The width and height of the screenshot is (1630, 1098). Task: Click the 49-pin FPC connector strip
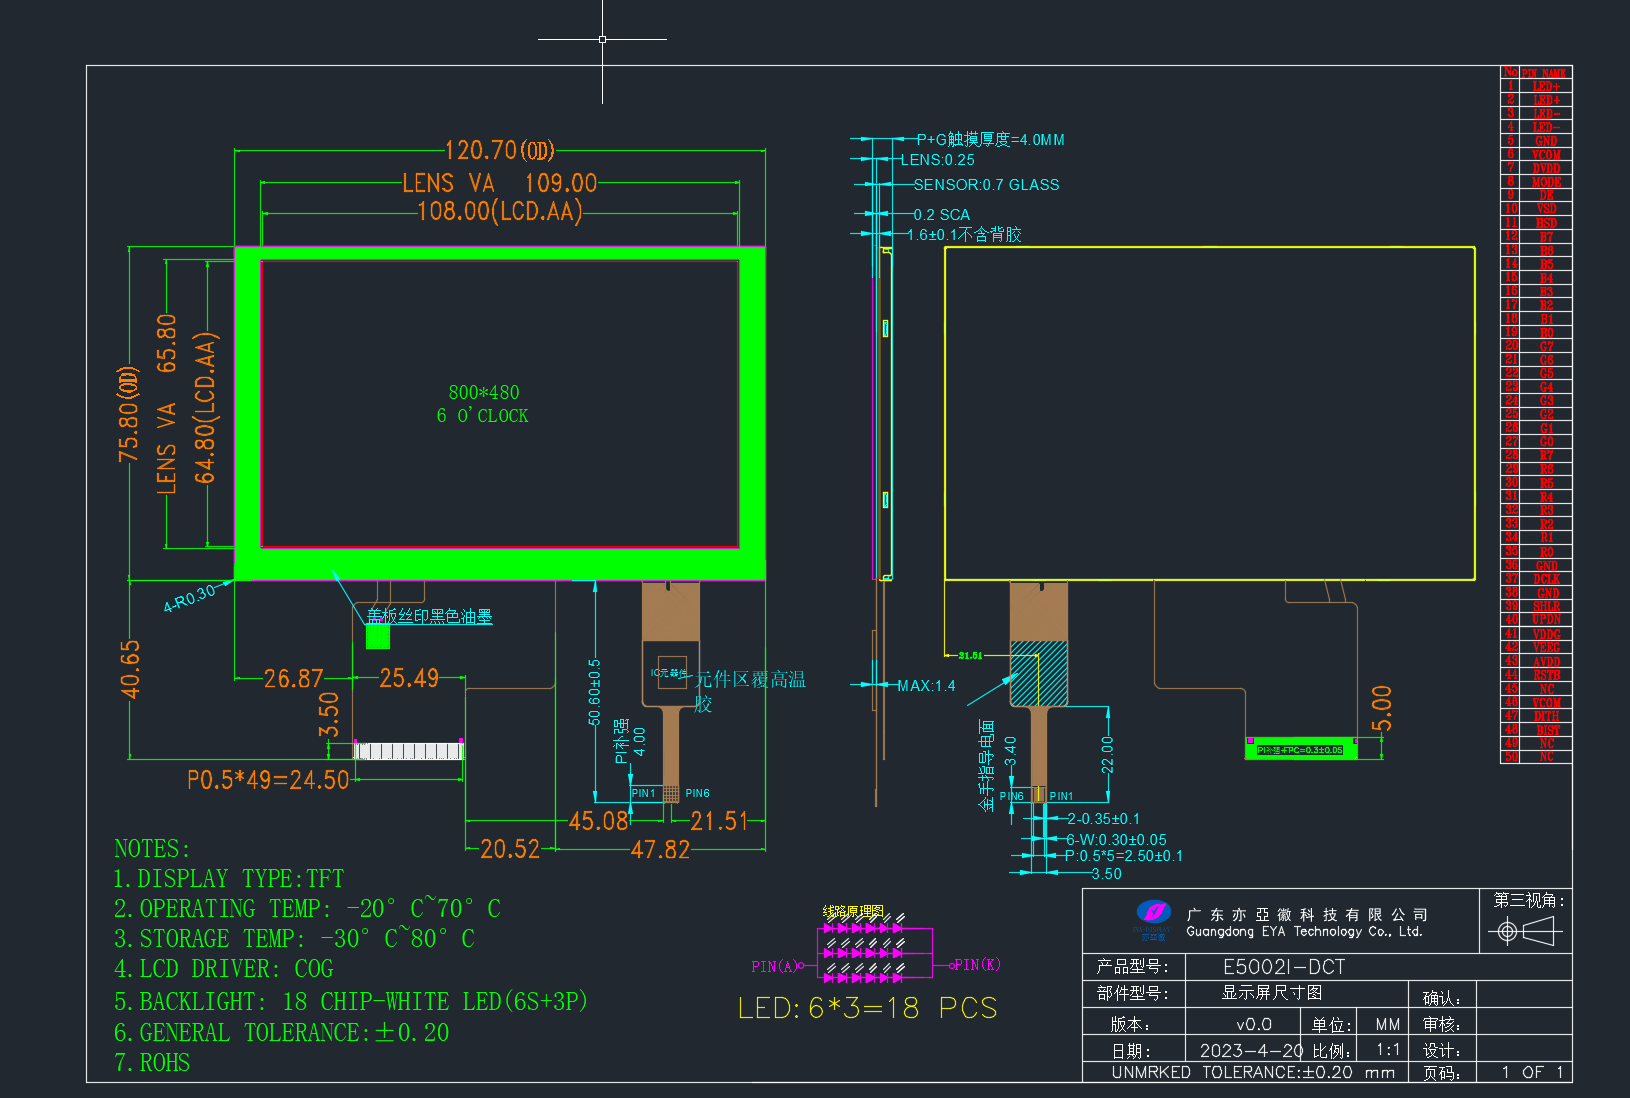click(409, 750)
